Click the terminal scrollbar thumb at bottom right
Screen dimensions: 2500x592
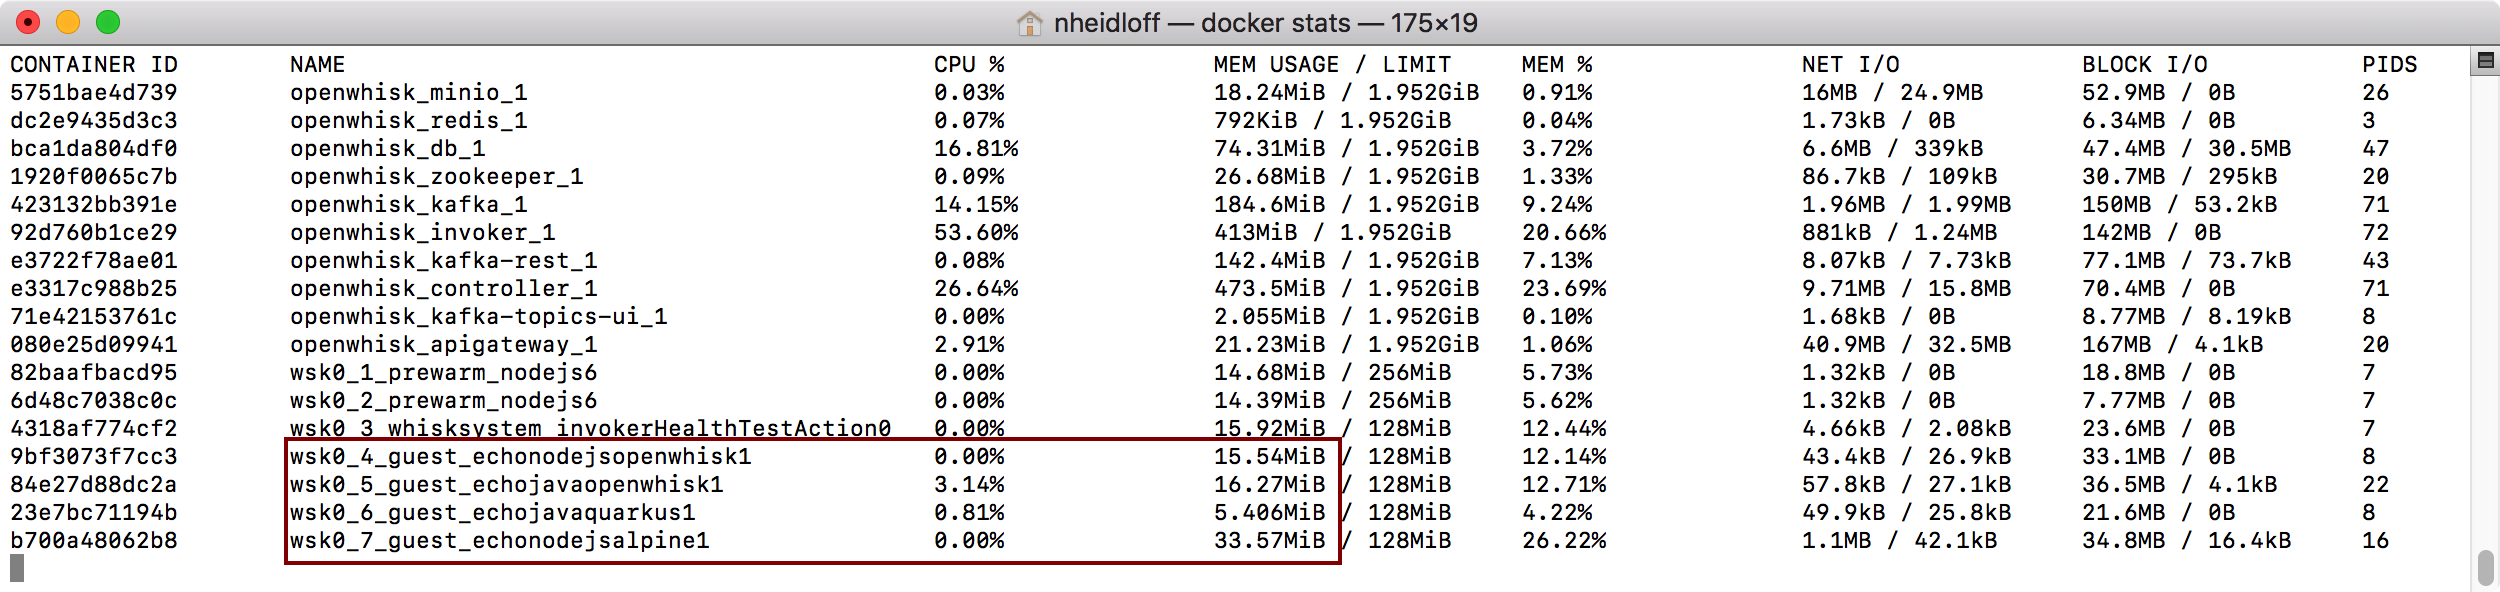2486,568
